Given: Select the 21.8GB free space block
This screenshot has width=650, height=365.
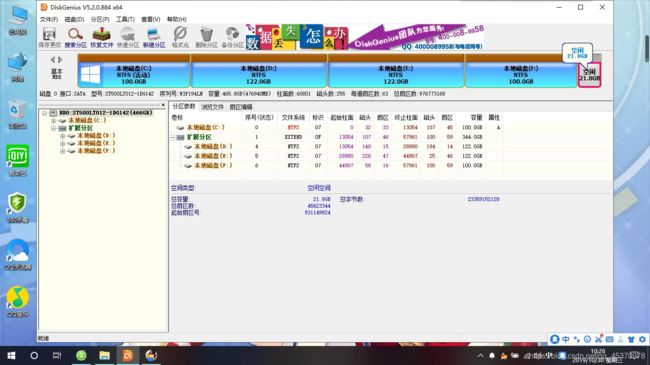Looking at the screenshot, I should 589,75.
